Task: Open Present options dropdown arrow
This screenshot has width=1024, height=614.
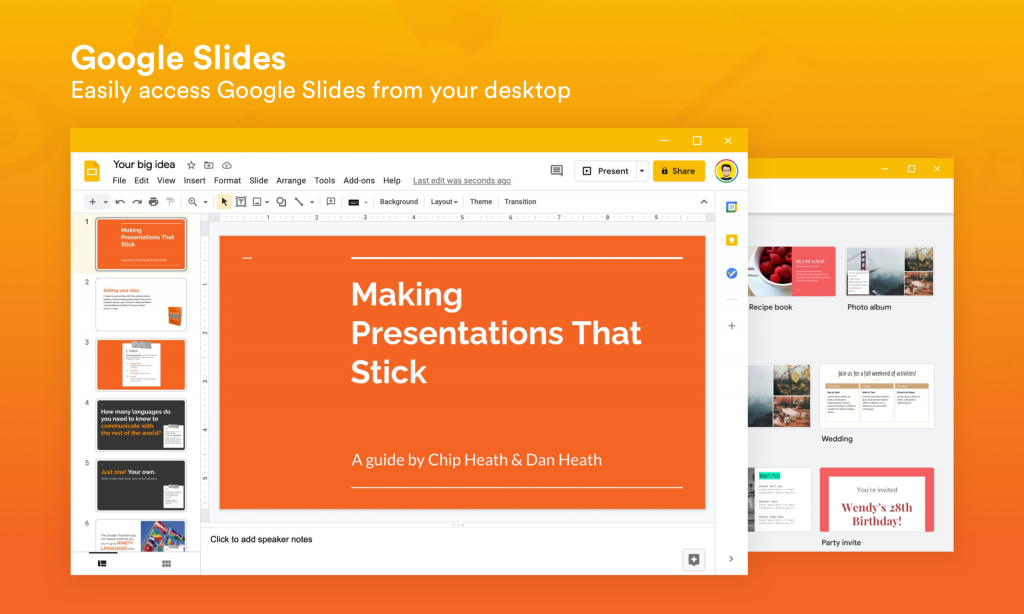Action: tap(641, 171)
